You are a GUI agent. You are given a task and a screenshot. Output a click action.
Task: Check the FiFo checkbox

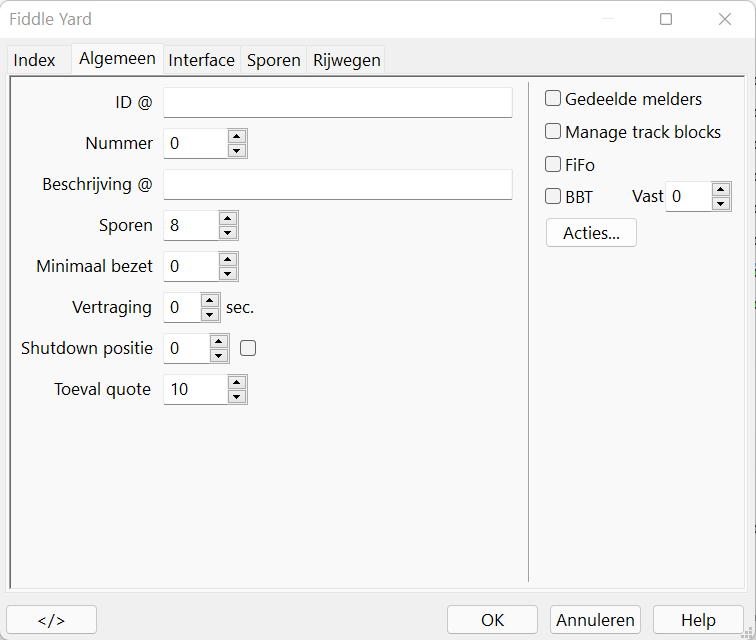(553, 165)
